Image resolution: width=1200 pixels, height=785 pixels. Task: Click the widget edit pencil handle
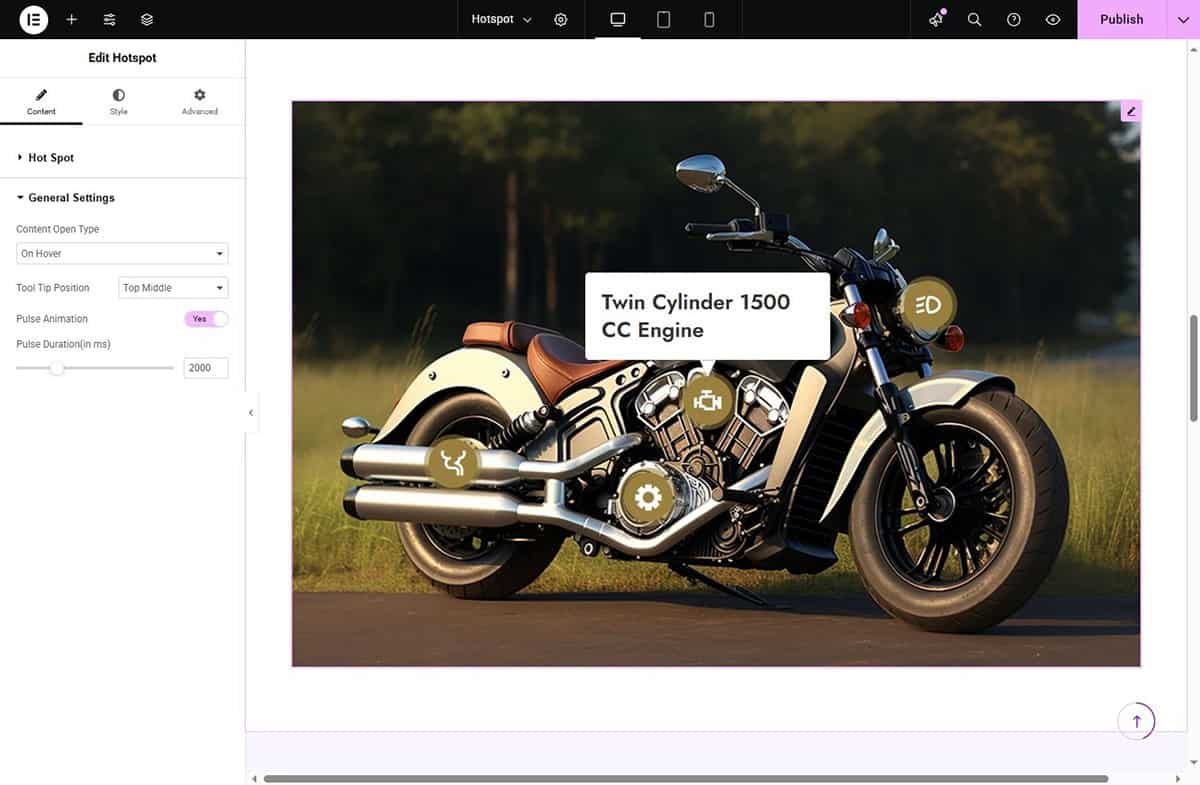(x=1131, y=111)
